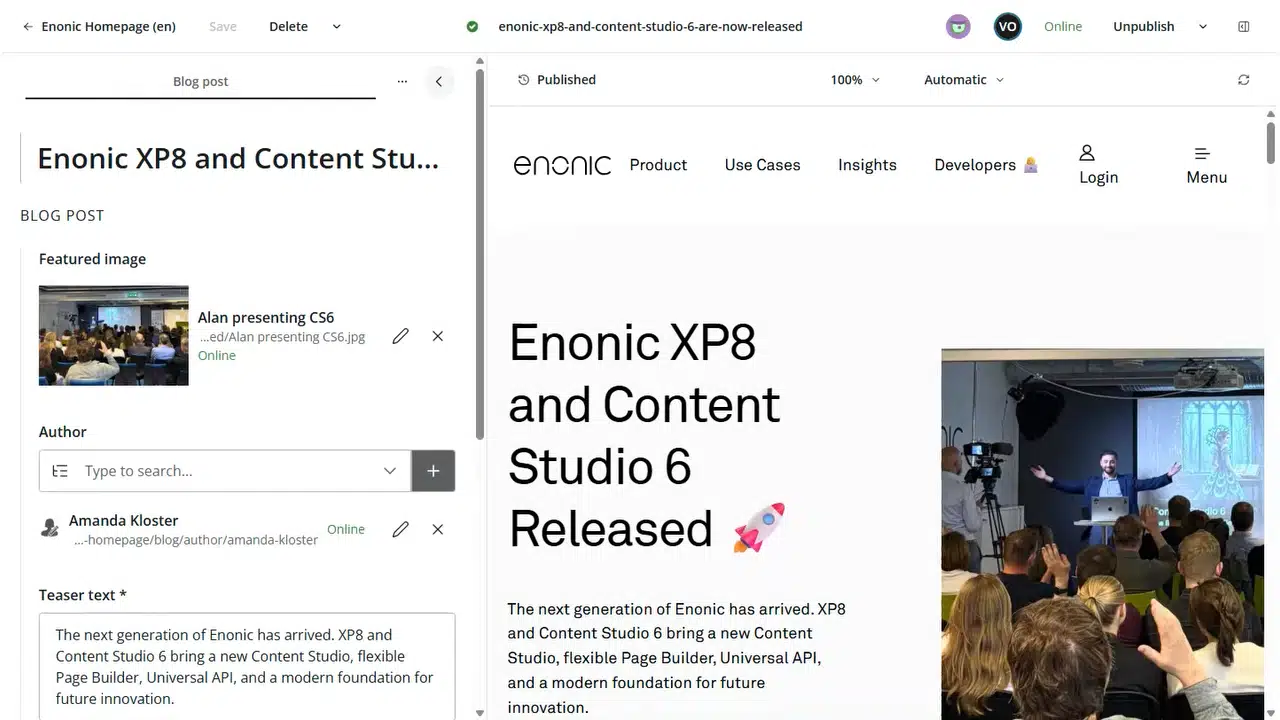Click the Teaser text field label

point(83,595)
